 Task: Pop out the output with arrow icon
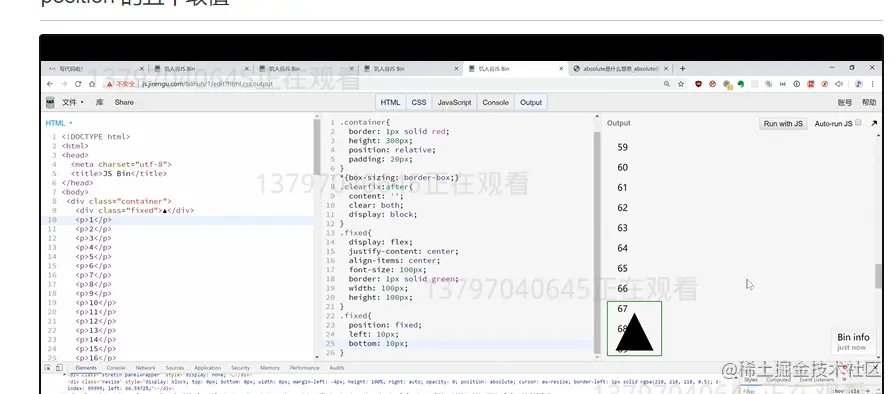click(x=874, y=123)
